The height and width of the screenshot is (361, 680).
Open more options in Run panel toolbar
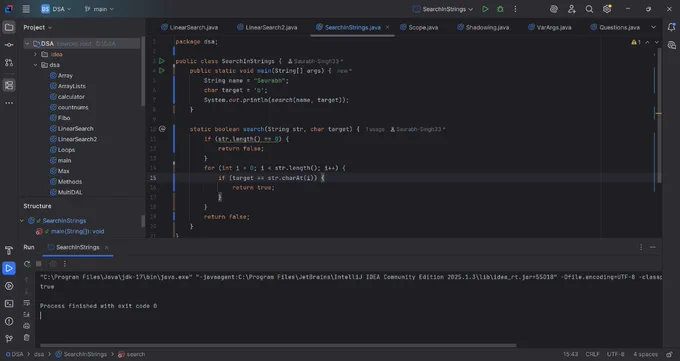pos(65,264)
